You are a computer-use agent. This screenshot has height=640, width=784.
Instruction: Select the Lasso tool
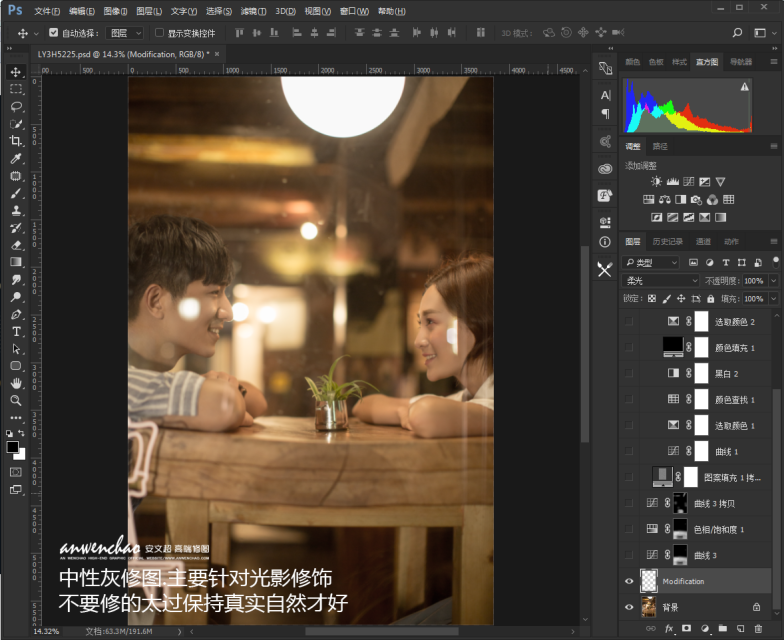click(16, 106)
